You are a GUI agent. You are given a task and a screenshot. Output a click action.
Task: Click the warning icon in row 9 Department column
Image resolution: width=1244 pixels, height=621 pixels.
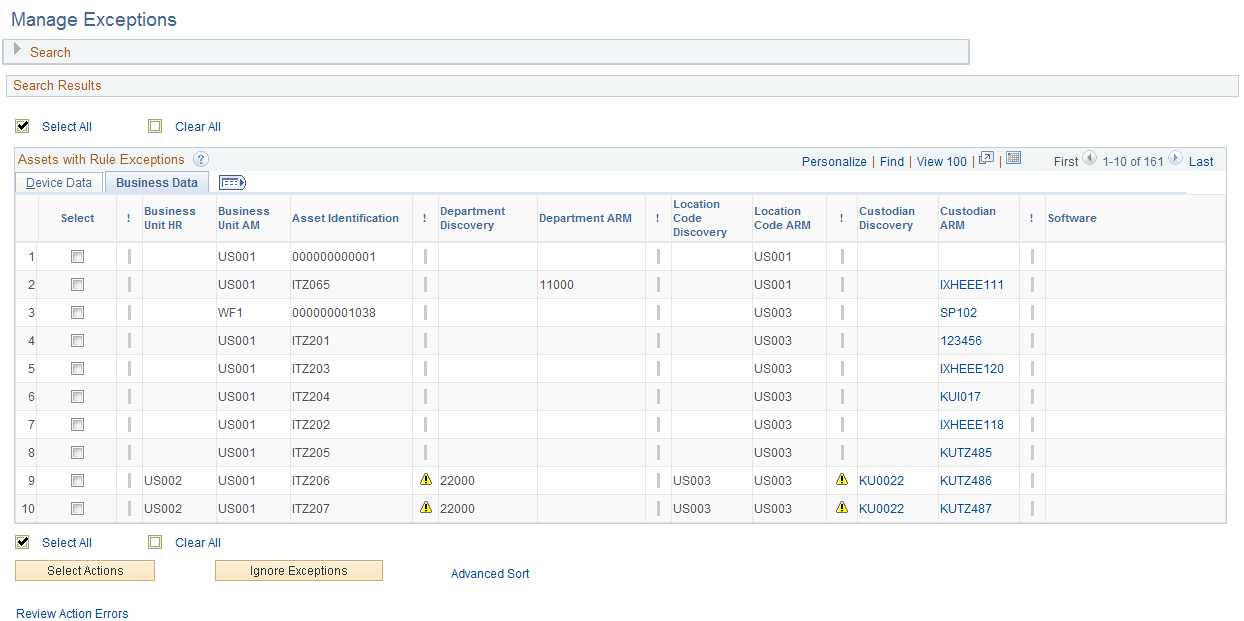426,479
